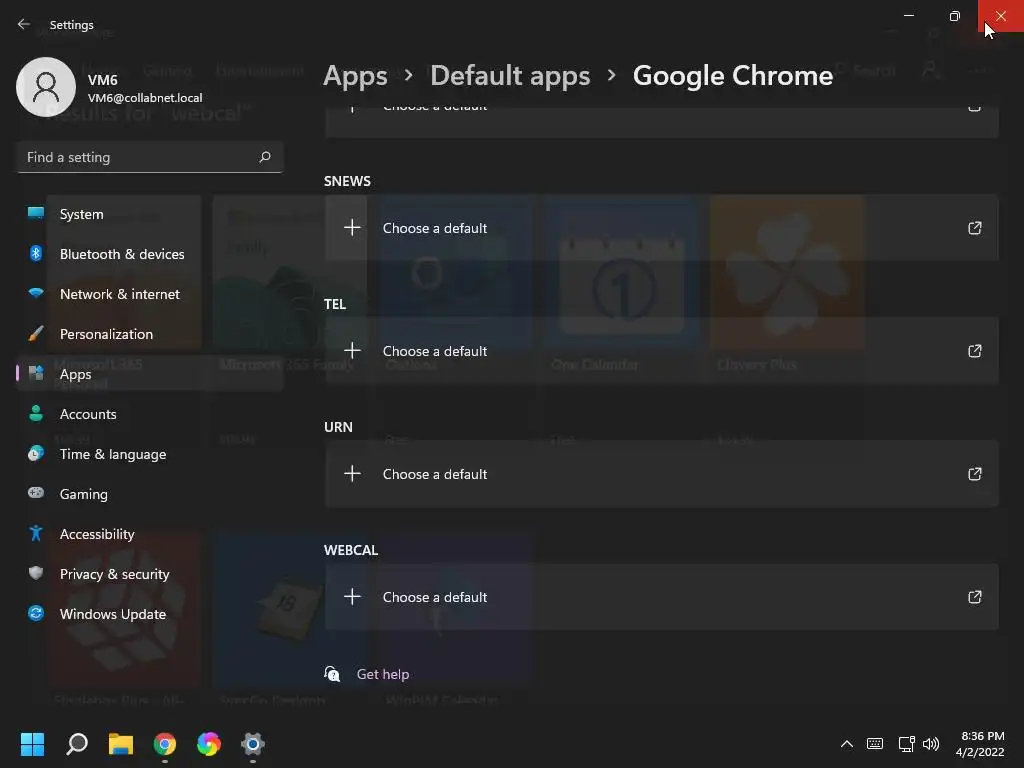
Task: Open File Explorer from the taskbar
Action: tap(121, 744)
